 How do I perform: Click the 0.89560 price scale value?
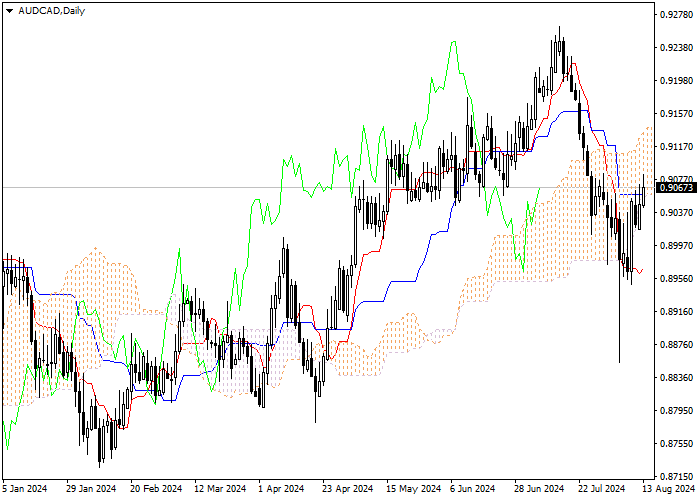(x=677, y=278)
